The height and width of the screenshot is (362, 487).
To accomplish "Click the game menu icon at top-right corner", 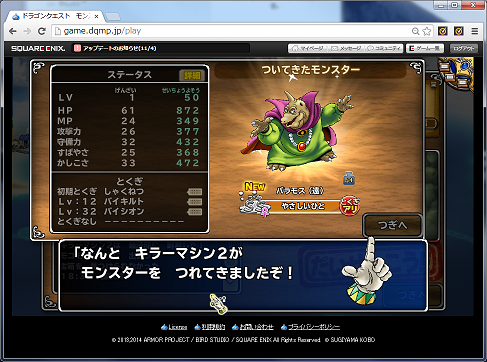I will tap(456, 74).
